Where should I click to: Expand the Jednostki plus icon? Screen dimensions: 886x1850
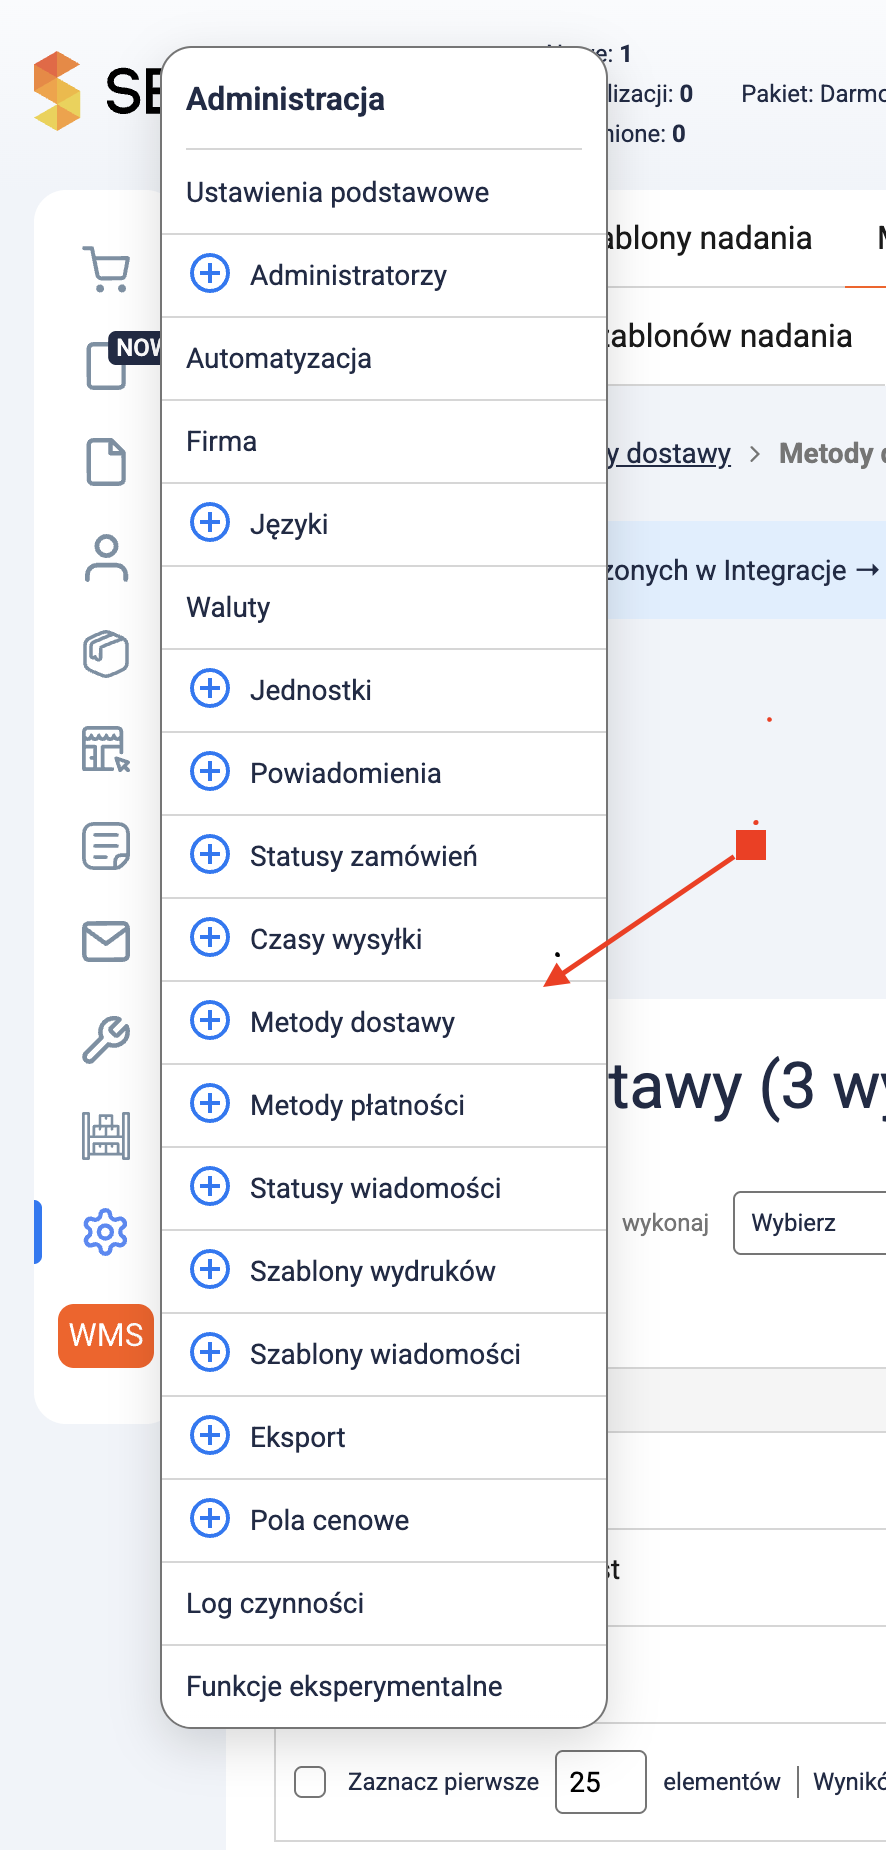[210, 688]
